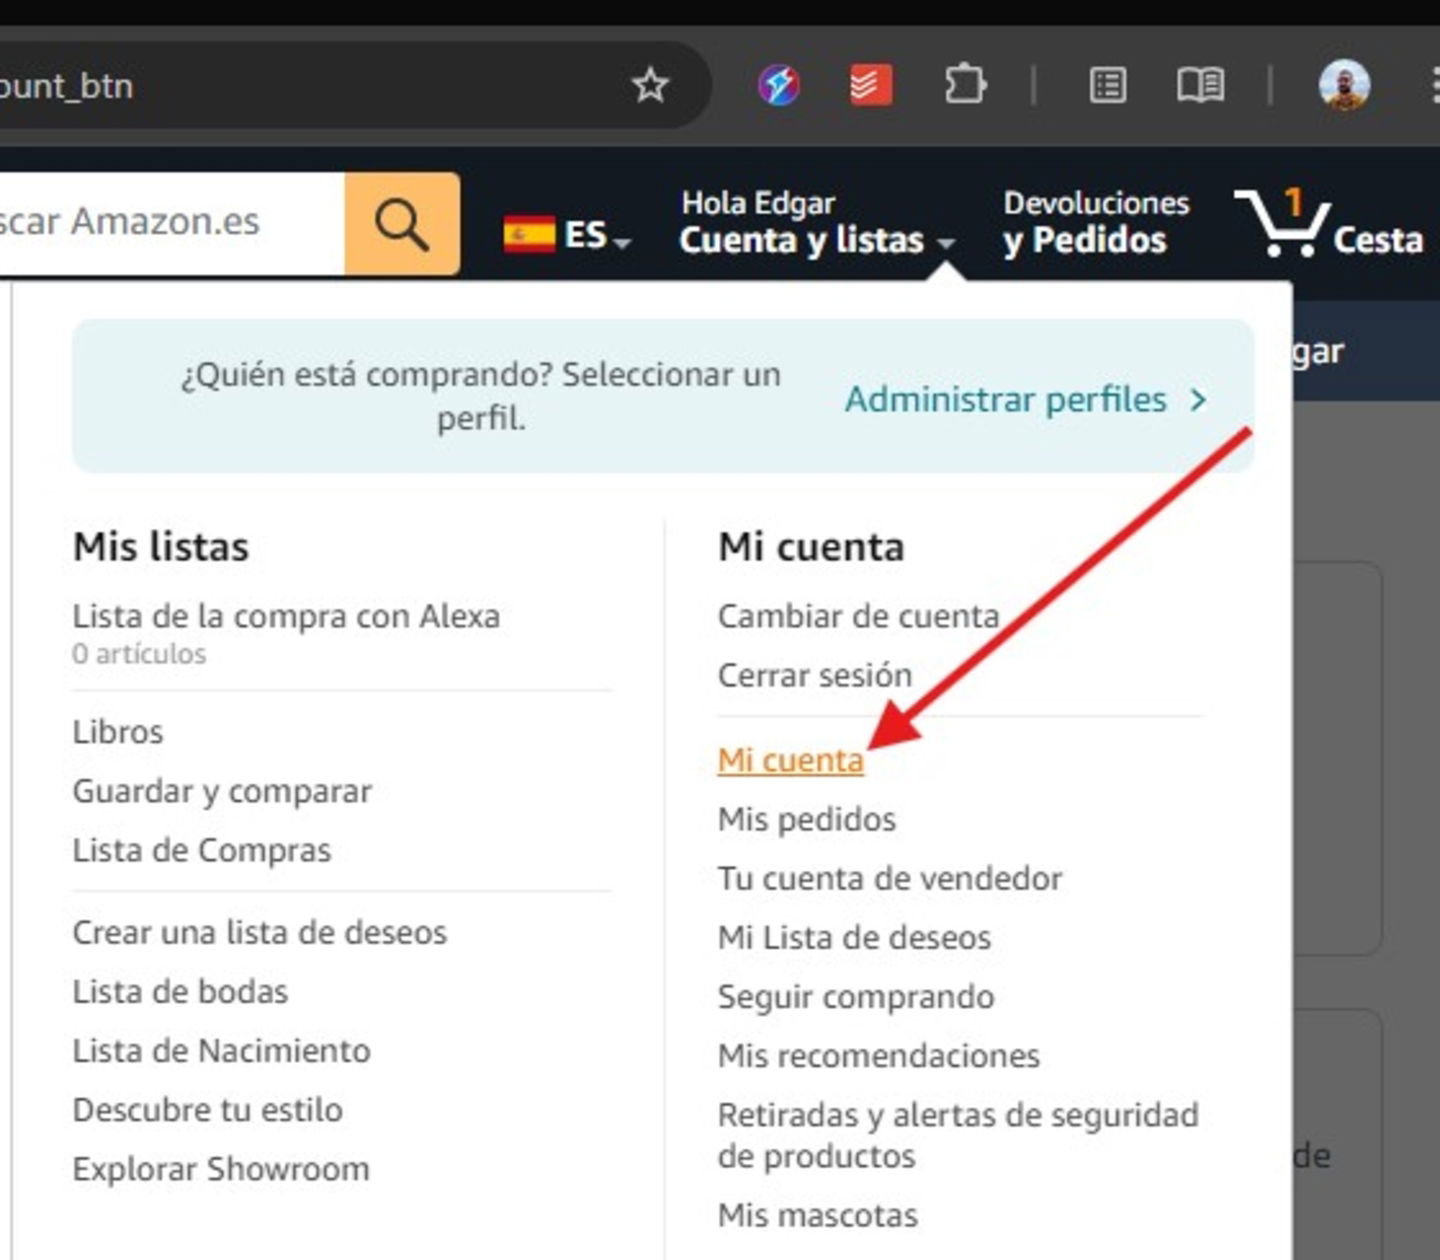Image resolution: width=1440 pixels, height=1260 pixels.
Task: Open the orange Mi cuenta link
Action: [791, 760]
